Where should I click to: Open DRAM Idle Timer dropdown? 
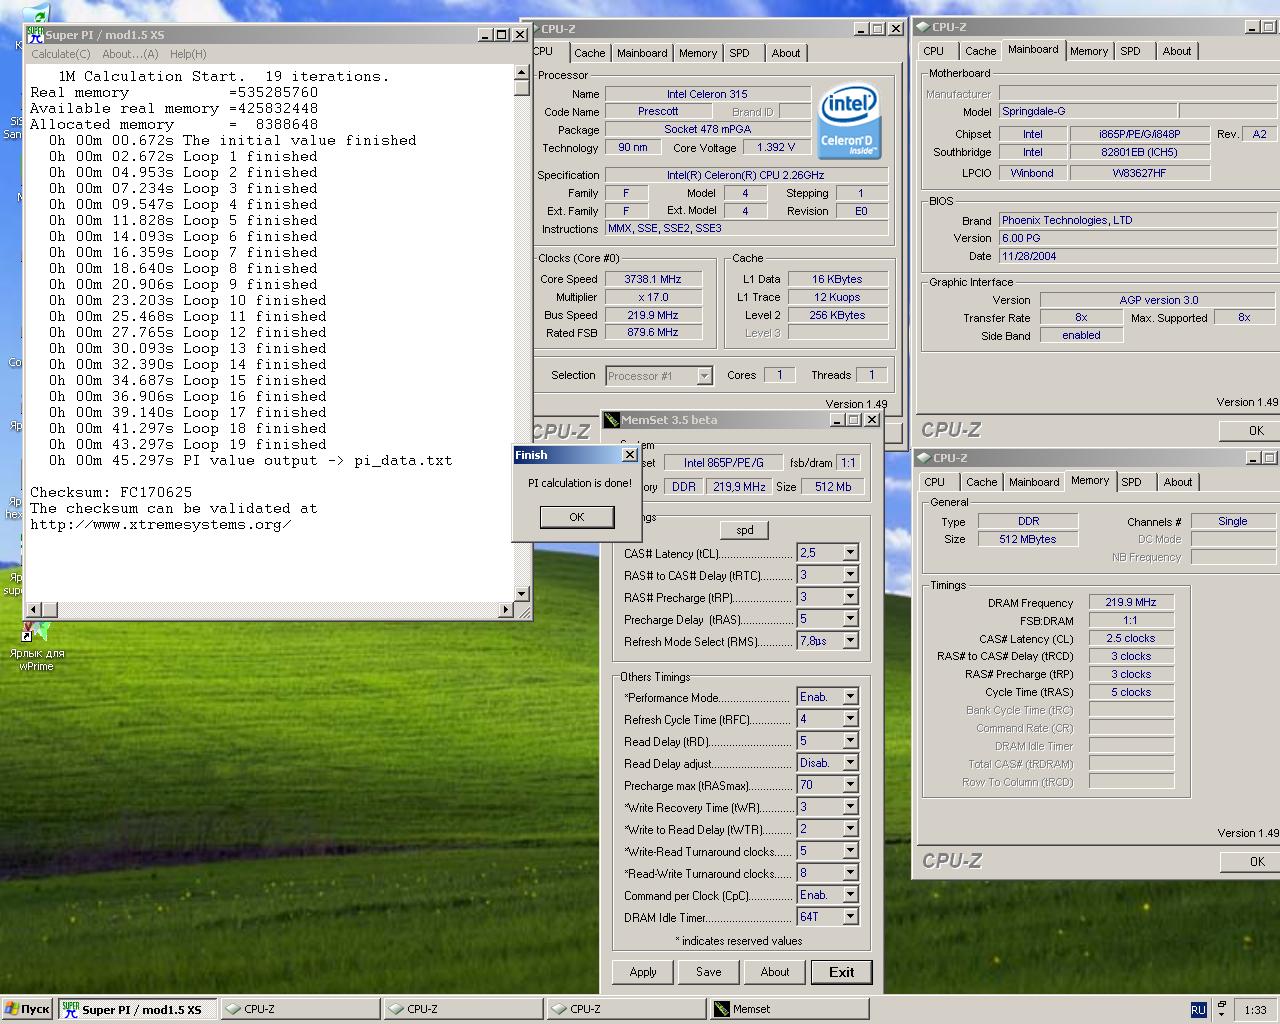tap(850, 917)
